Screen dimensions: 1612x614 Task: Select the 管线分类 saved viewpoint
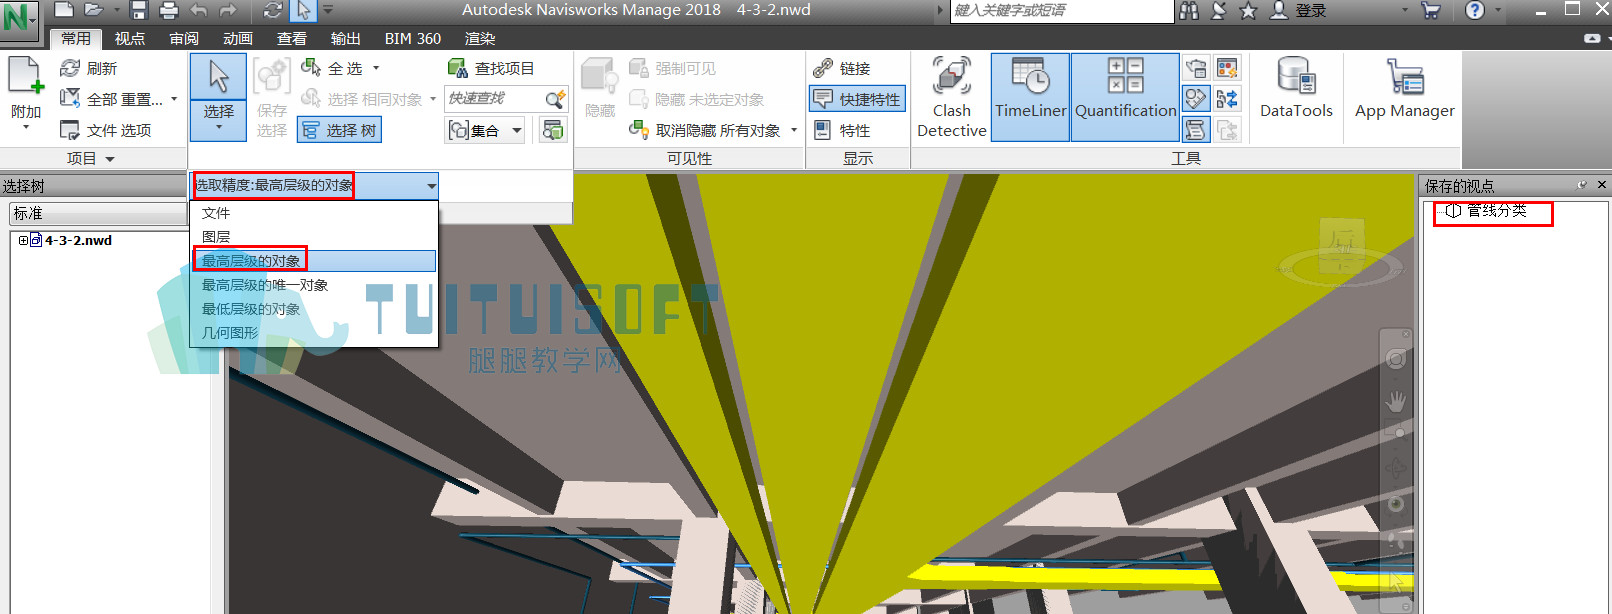click(x=1496, y=211)
